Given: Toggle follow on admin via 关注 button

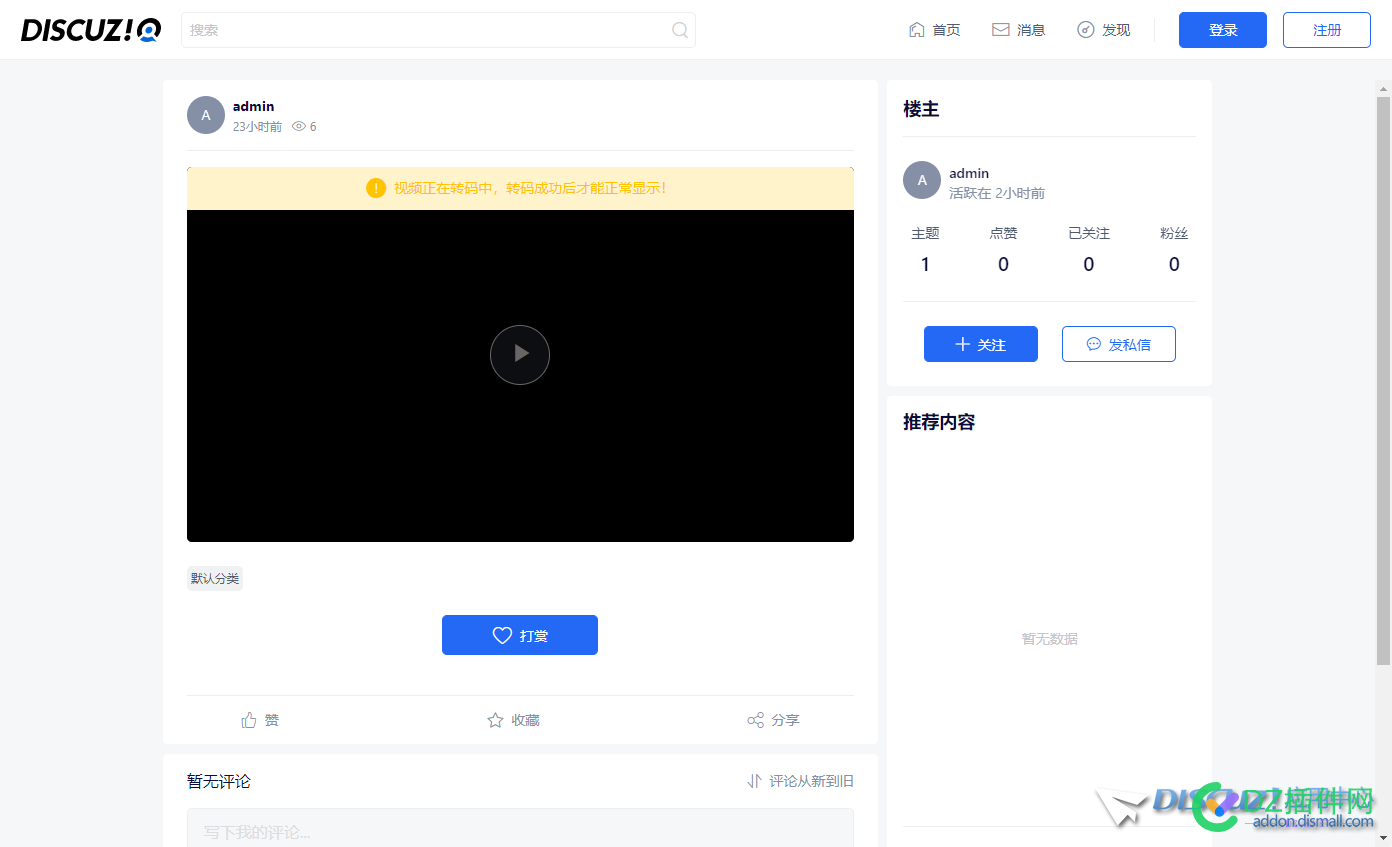Looking at the screenshot, I should coord(981,343).
